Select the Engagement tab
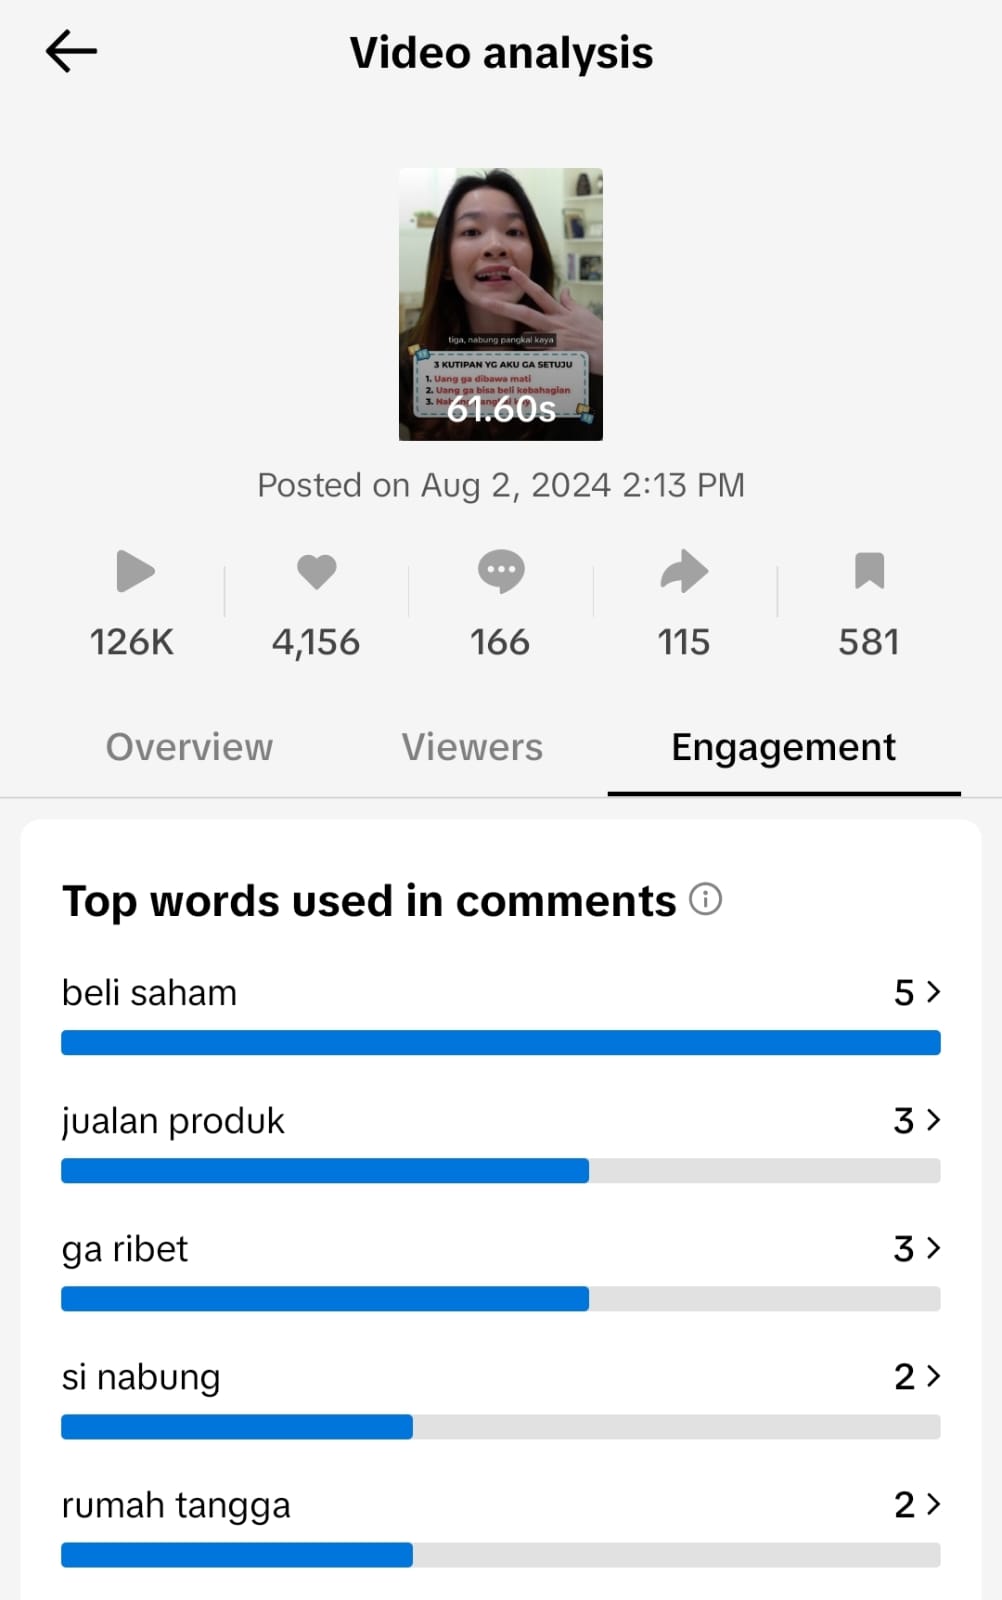 pyautogui.click(x=783, y=747)
